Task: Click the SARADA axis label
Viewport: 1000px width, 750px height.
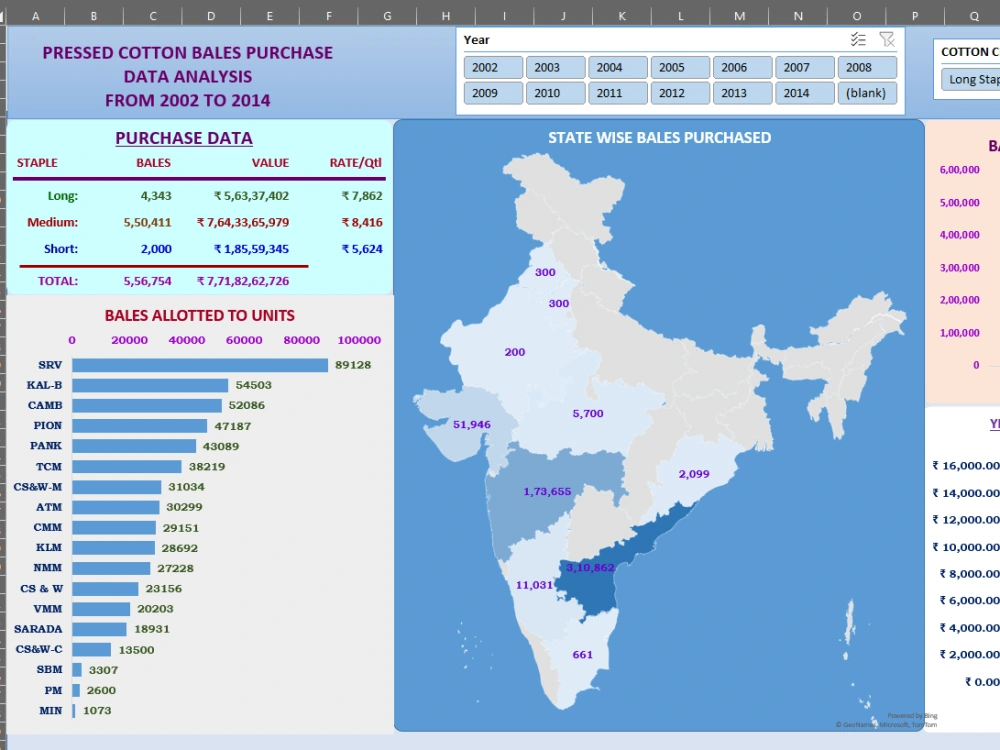Action: coord(38,629)
